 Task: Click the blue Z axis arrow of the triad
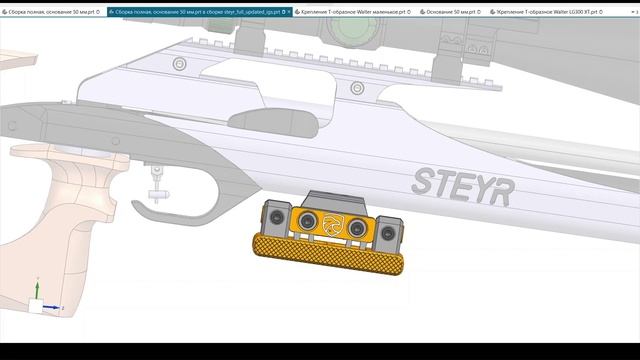[x=52, y=307]
